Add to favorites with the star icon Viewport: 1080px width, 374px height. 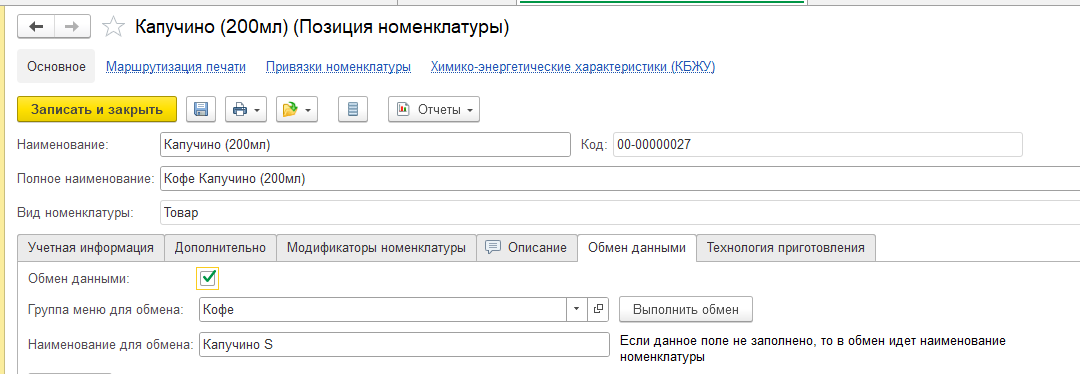(114, 26)
